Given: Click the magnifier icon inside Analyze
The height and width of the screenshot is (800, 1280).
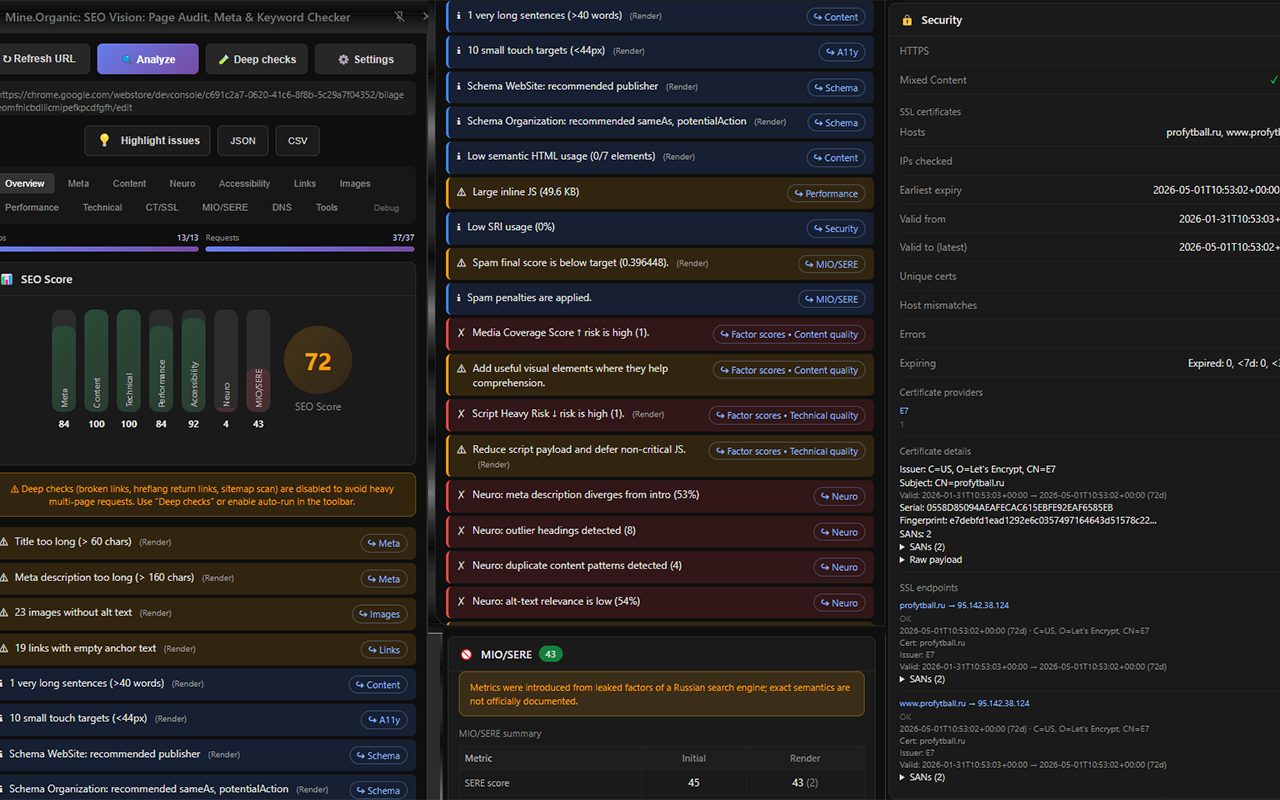Looking at the screenshot, I should pyautogui.click(x=126, y=59).
